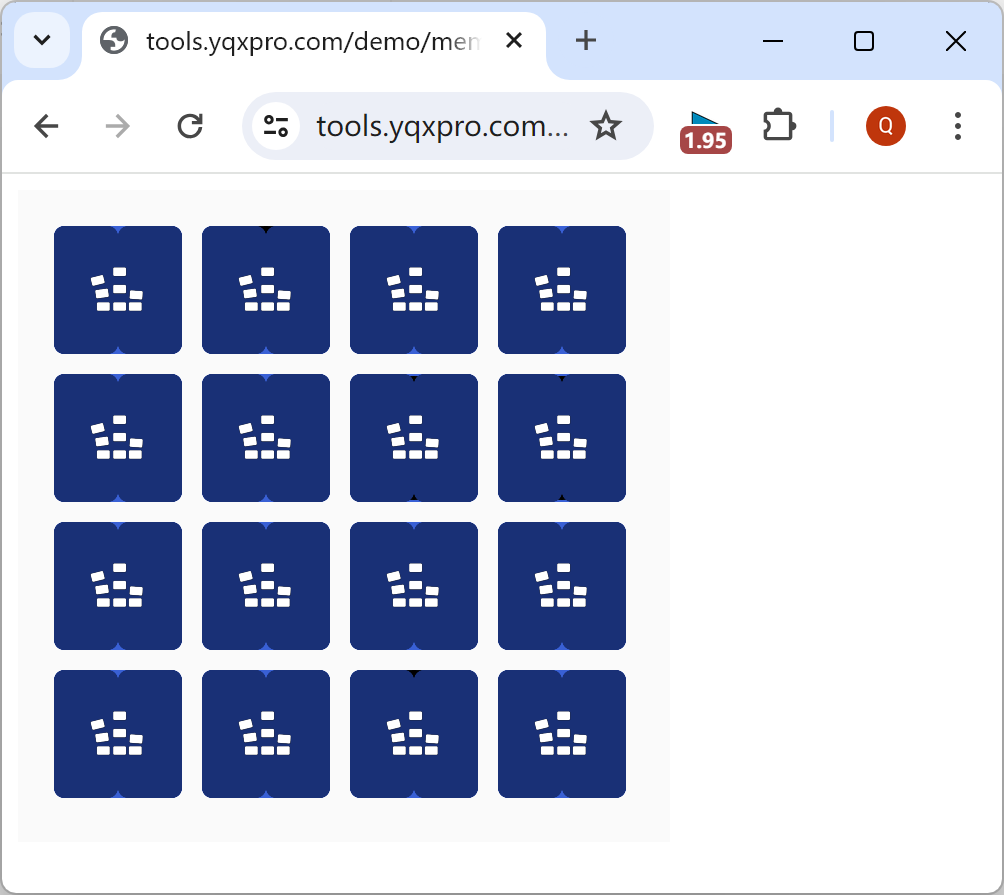Open a new tab with the plus button
The image size is (1004, 895).
(x=585, y=41)
